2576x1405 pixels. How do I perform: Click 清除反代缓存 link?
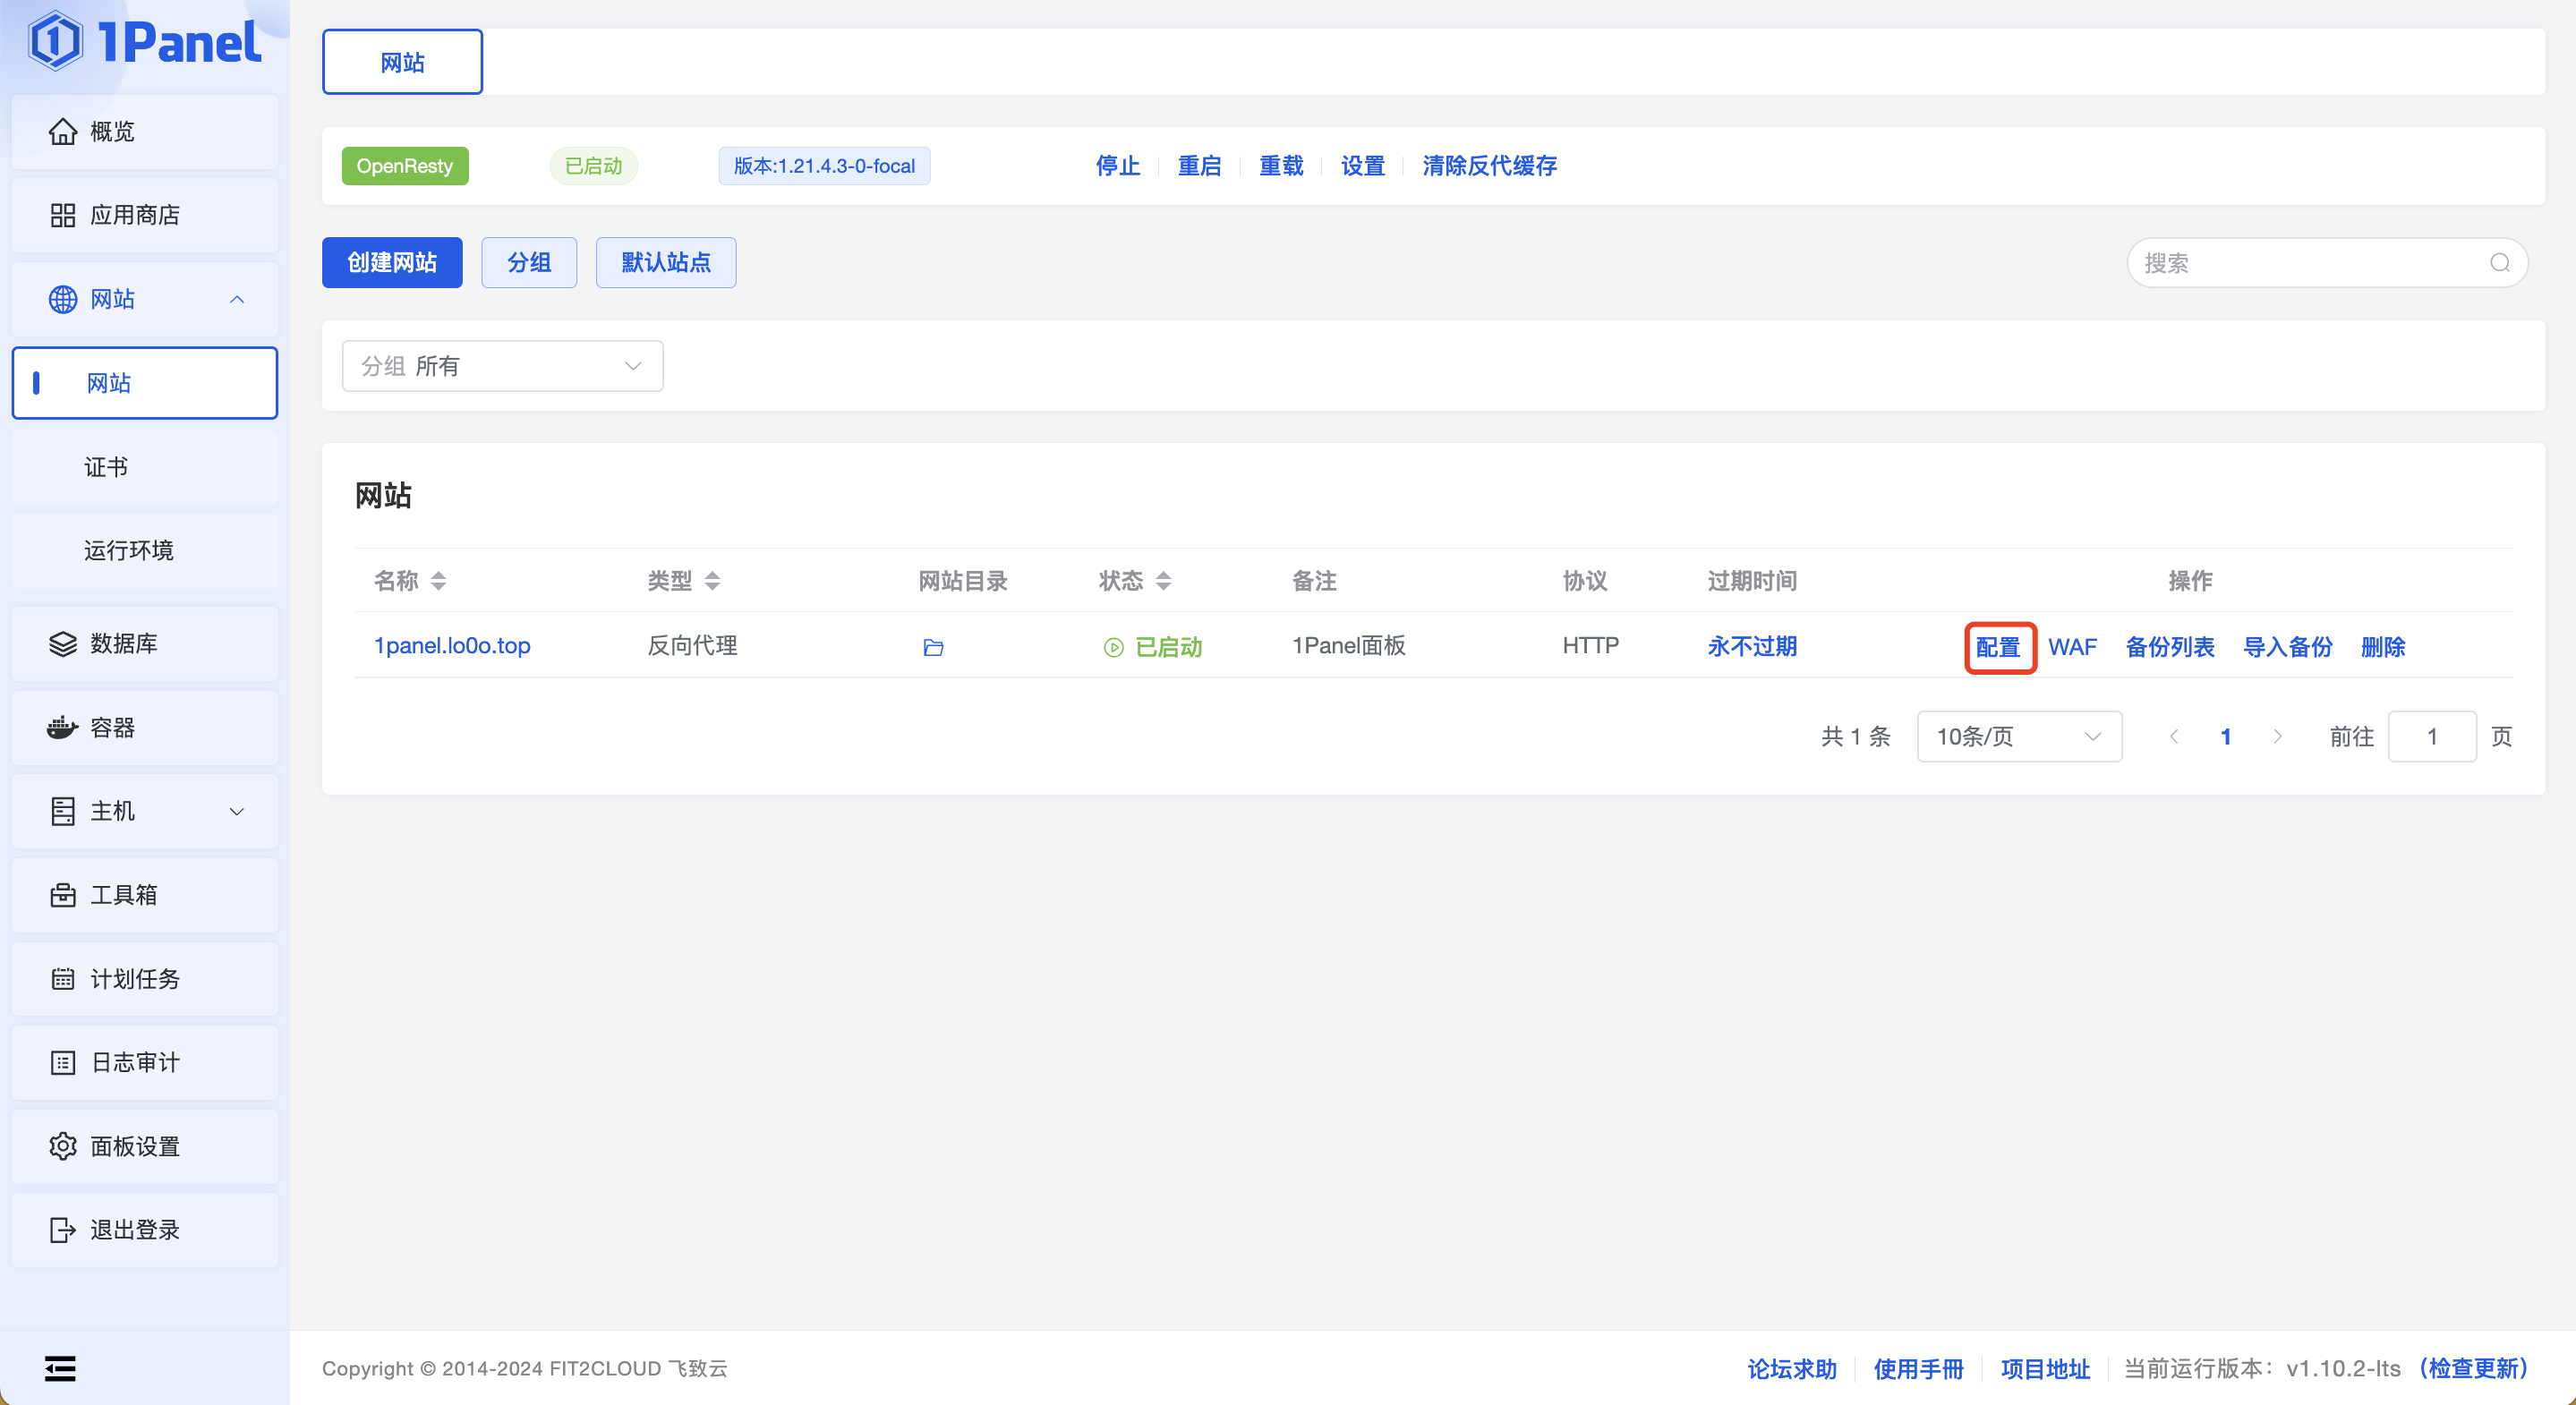pos(1489,166)
